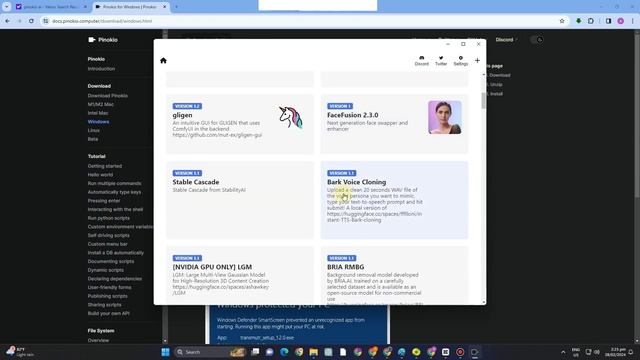
Task: Open Automatically type keys tutorial link
Action: [114, 192]
